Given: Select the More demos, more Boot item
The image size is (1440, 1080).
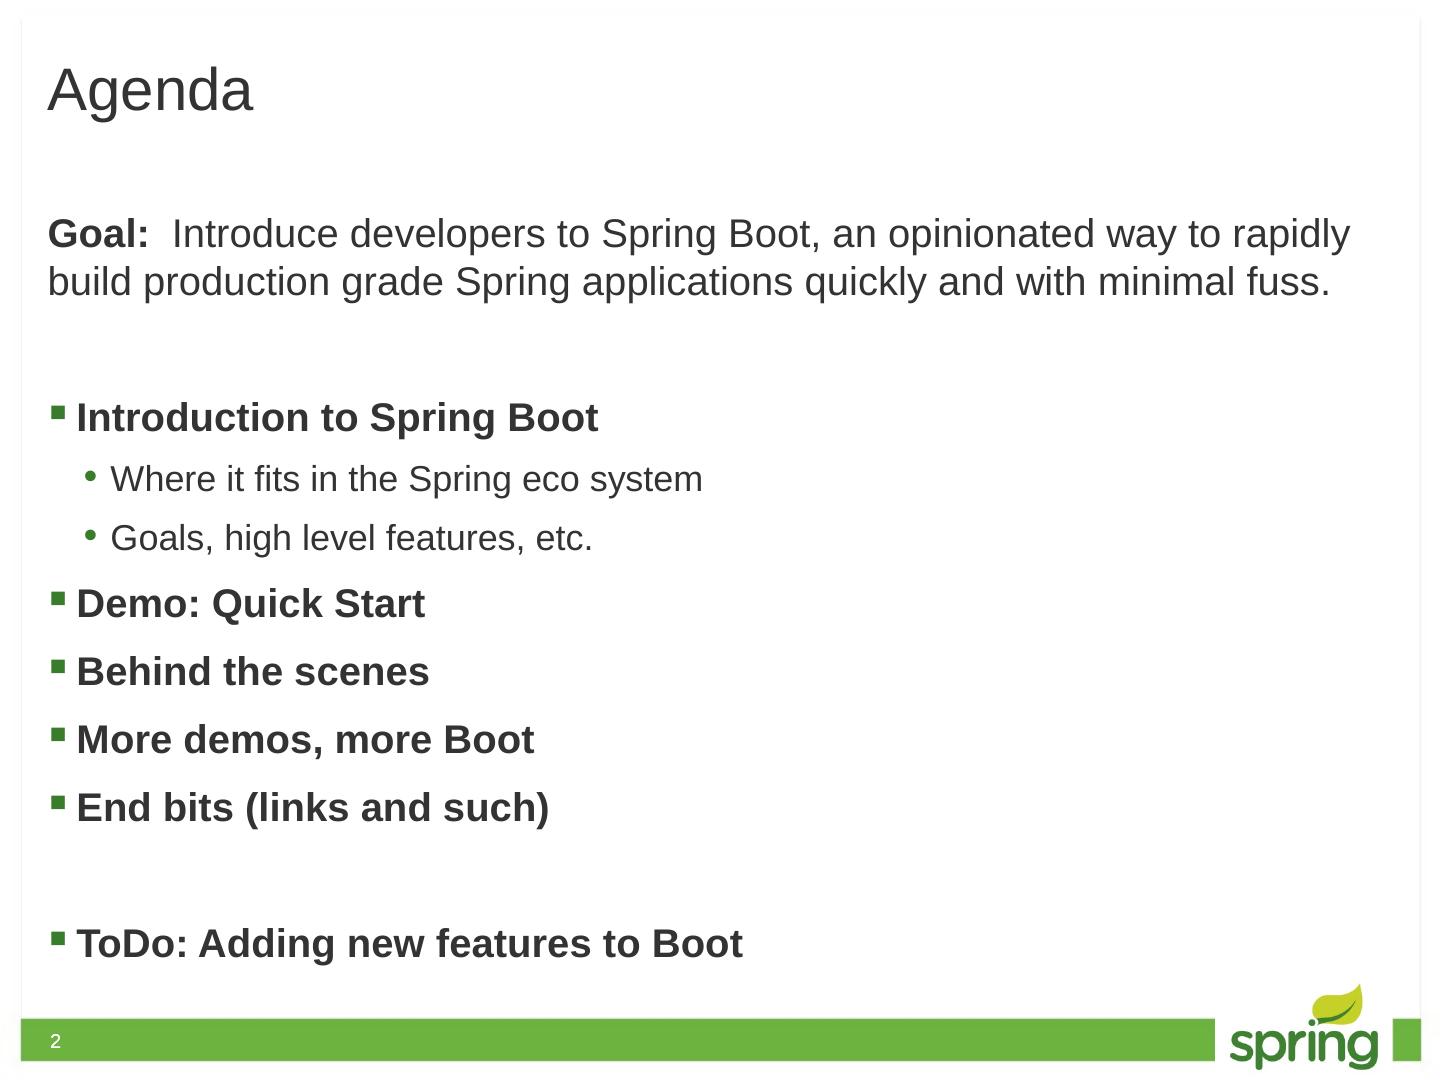Looking at the screenshot, I should [x=305, y=740].
